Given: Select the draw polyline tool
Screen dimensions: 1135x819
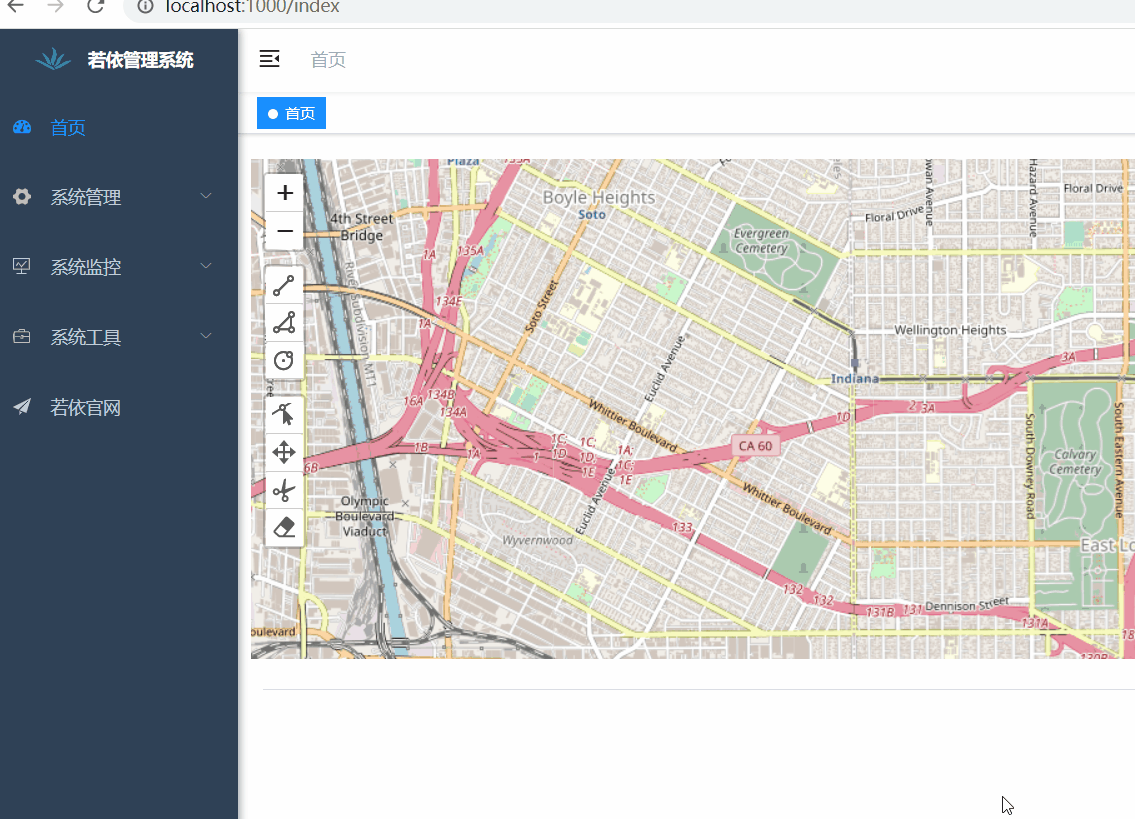Looking at the screenshot, I should [284, 285].
